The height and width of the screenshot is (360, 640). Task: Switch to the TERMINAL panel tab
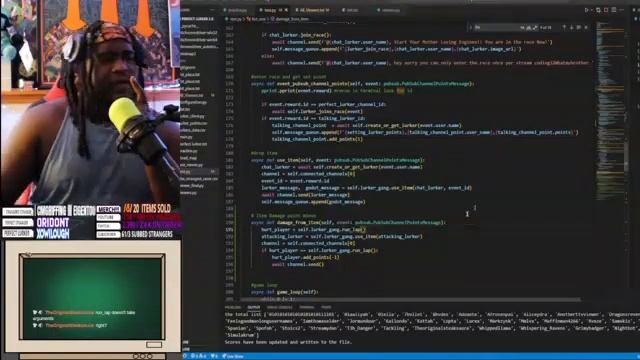tap(307, 307)
